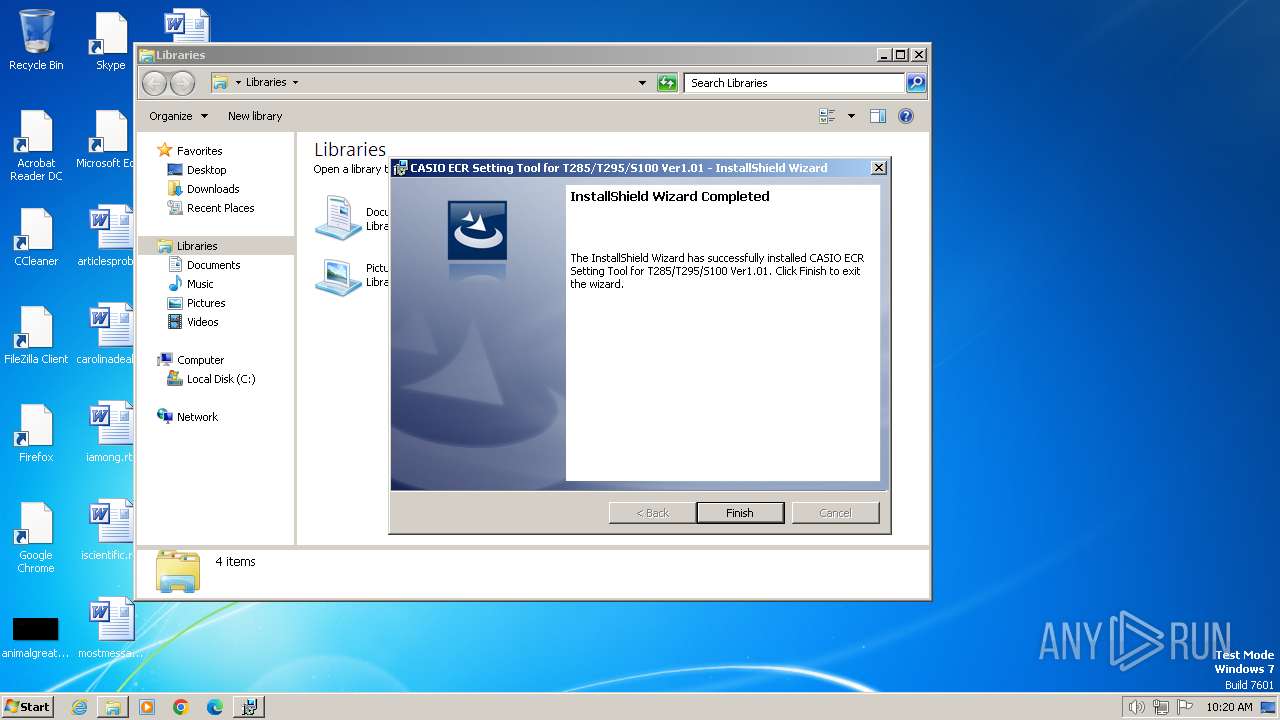Click the installer taskbar icon
The image size is (1280, 720).
click(249, 707)
